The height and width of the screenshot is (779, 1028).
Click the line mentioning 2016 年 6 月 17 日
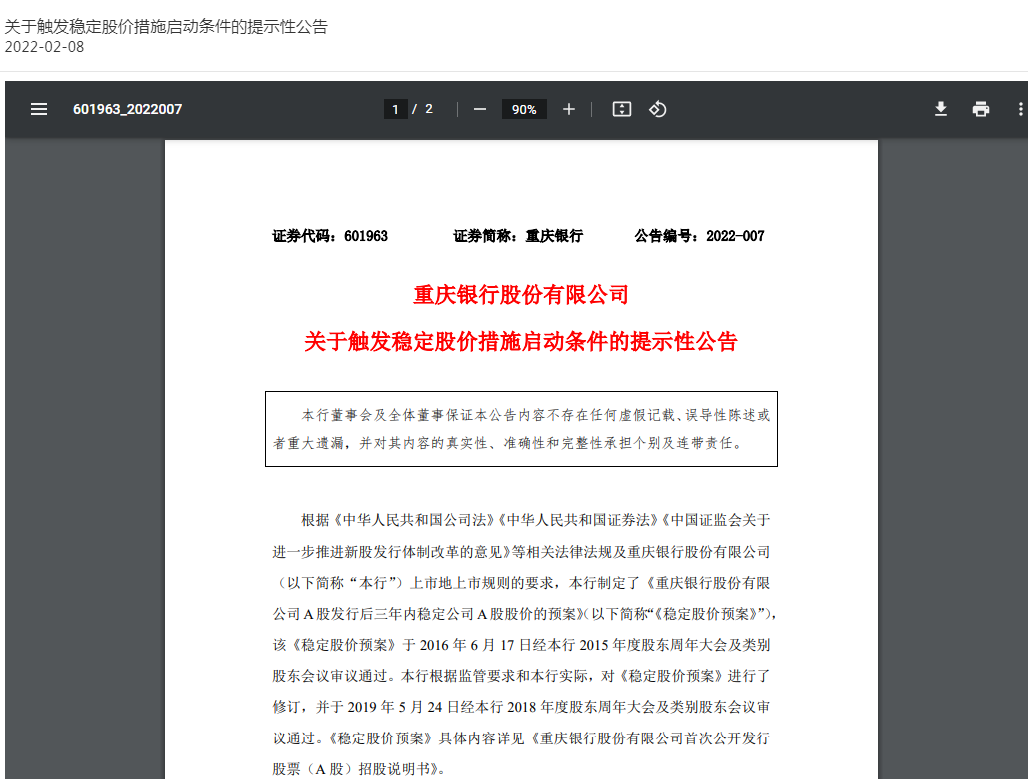(521, 645)
